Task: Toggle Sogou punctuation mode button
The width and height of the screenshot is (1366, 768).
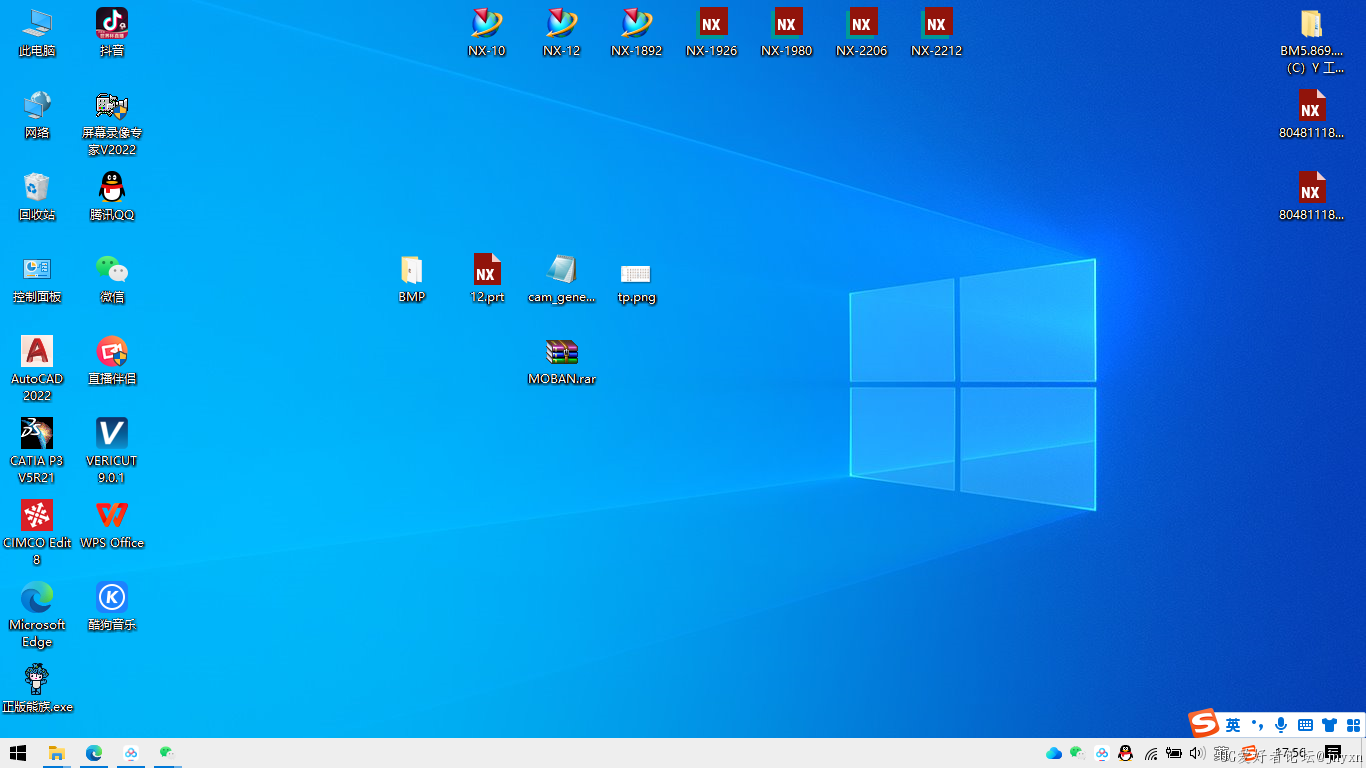Action: 1258,725
